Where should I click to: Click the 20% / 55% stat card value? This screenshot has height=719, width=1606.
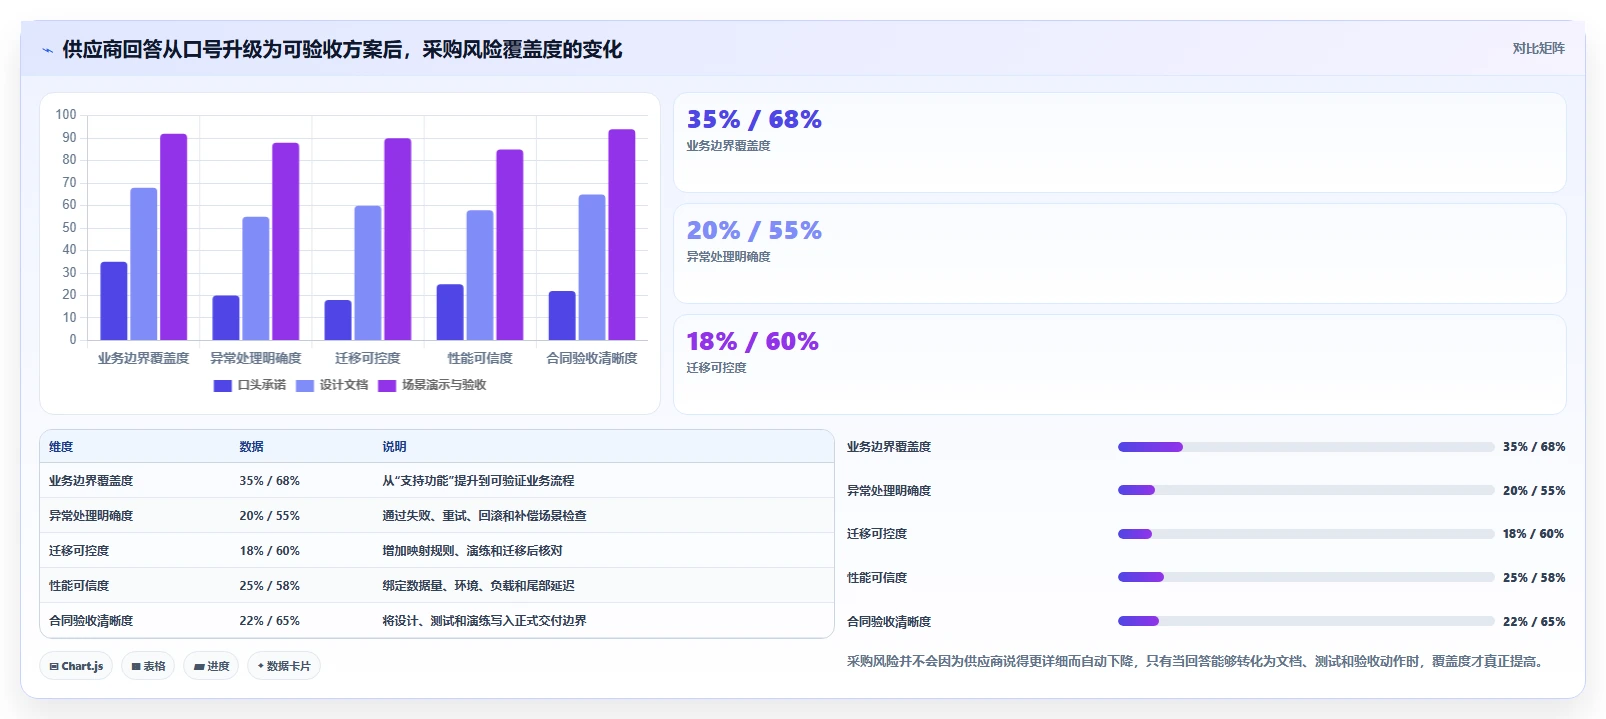[x=754, y=231]
